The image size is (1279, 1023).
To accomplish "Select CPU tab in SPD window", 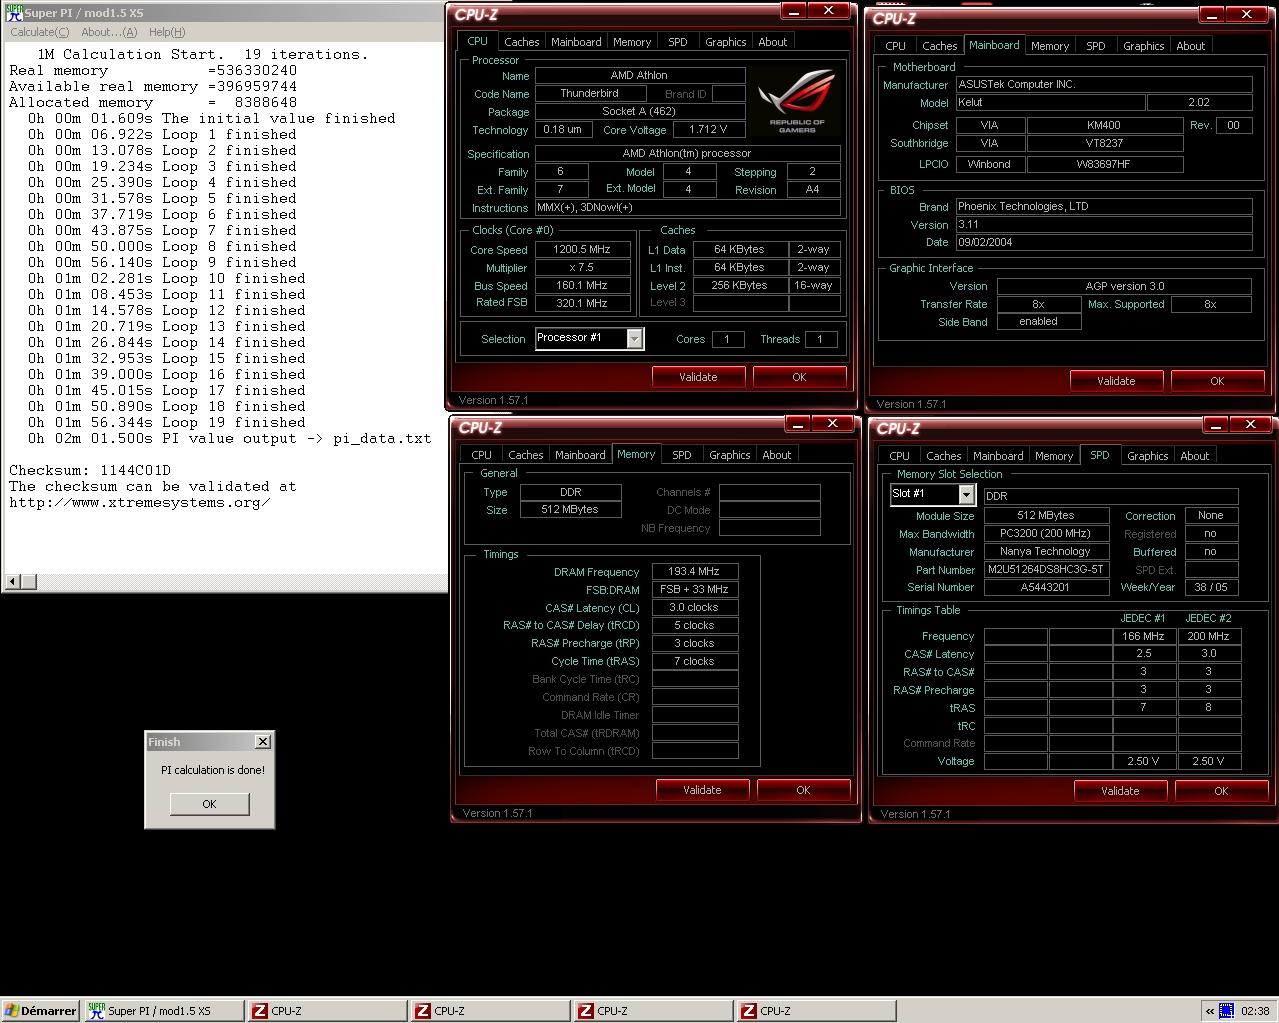I will point(899,456).
